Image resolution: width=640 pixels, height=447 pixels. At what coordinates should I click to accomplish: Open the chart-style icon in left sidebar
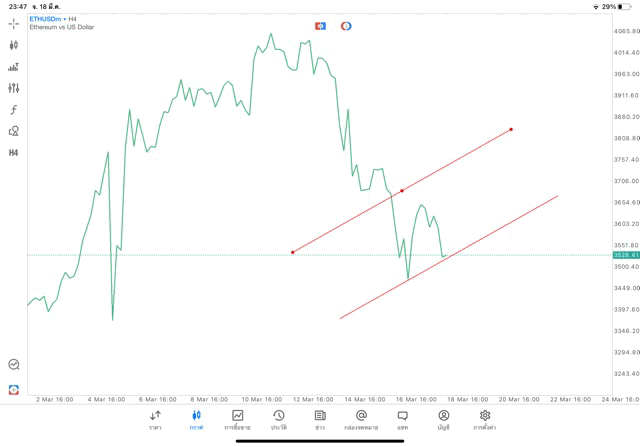coord(14,67)
